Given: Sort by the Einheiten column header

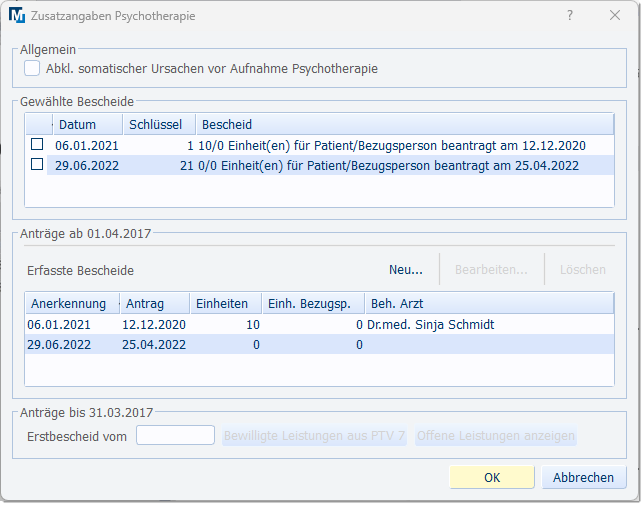Looking at the screenshot, I should 226,304.
